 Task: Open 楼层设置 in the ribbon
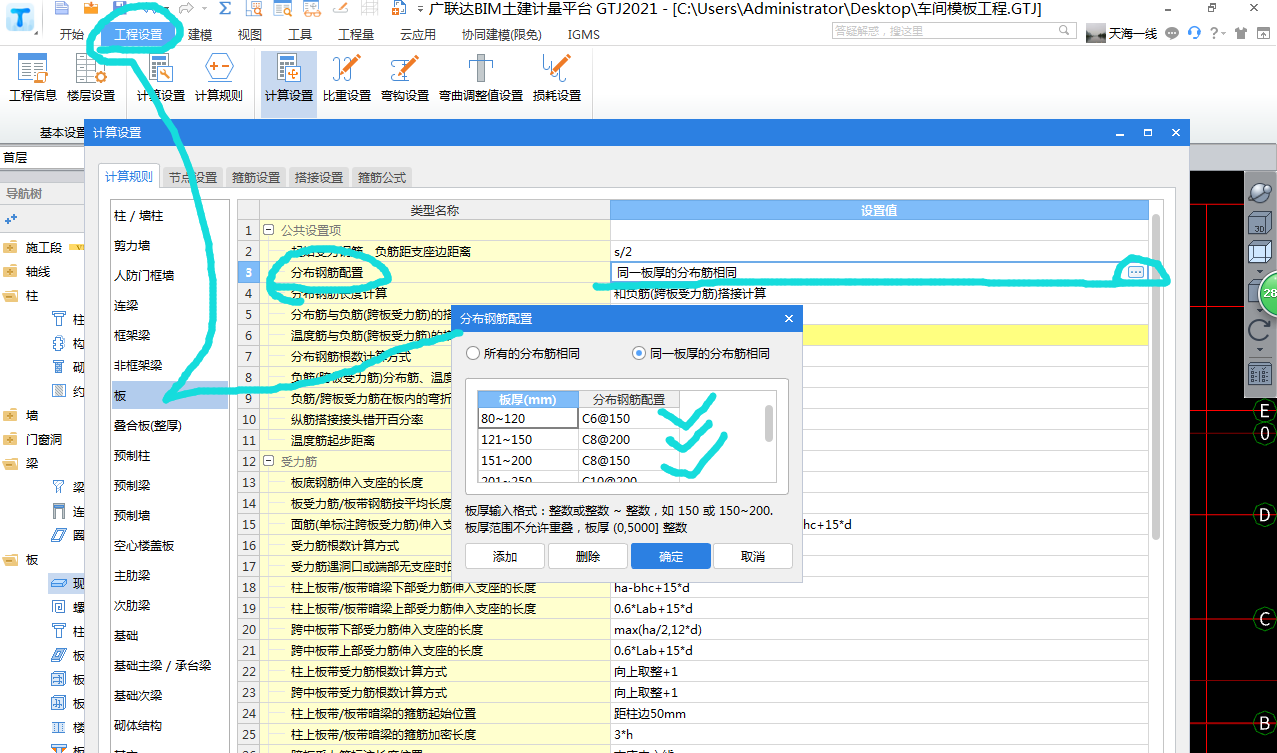(91, 79)
